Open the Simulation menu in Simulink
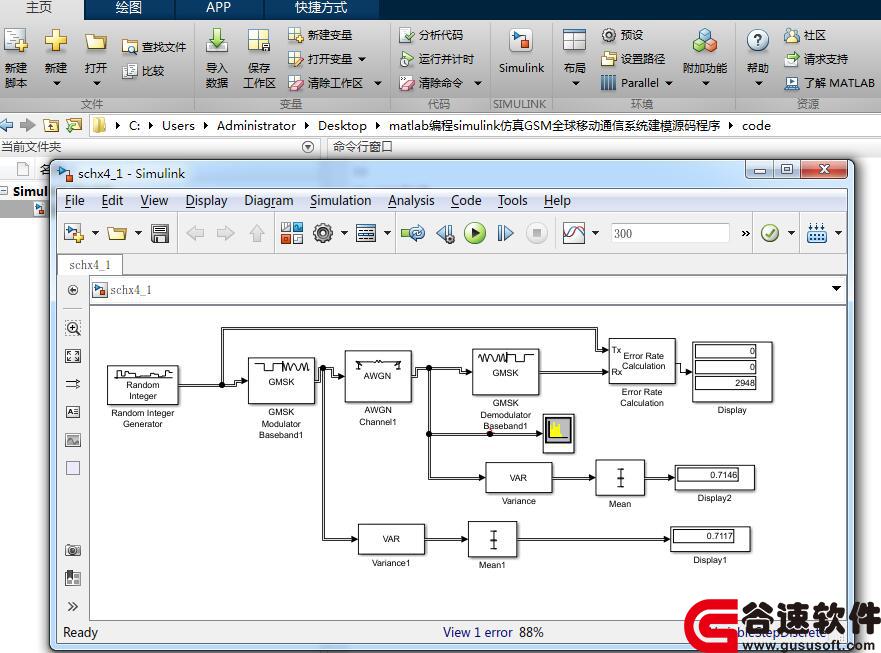 pos(340,201)
